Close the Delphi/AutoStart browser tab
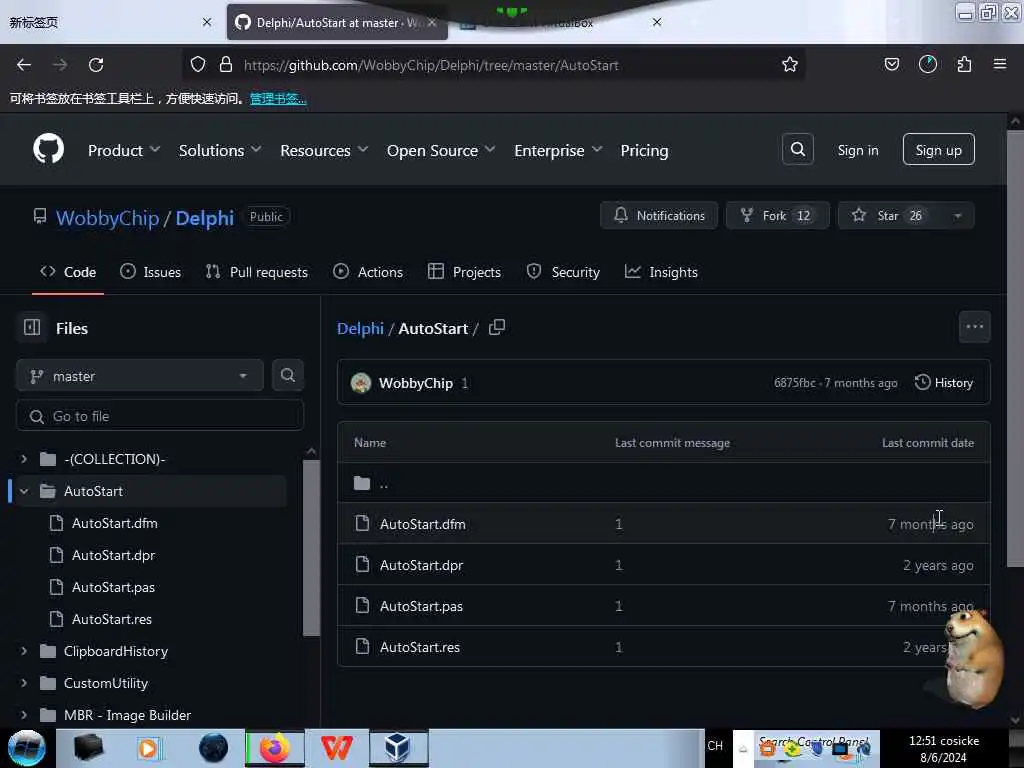This screenshot has width=1024, height=768. [432, 22]
